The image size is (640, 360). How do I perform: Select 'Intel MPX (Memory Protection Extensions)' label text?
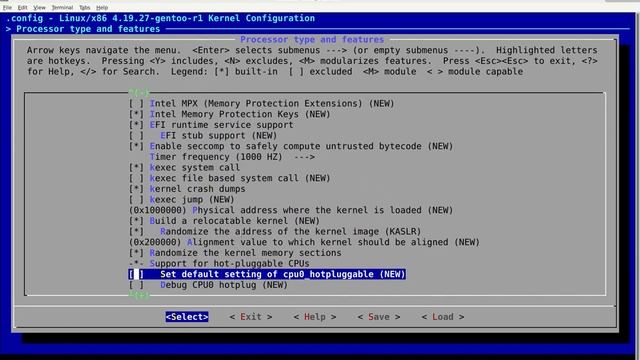pos(256,103)
